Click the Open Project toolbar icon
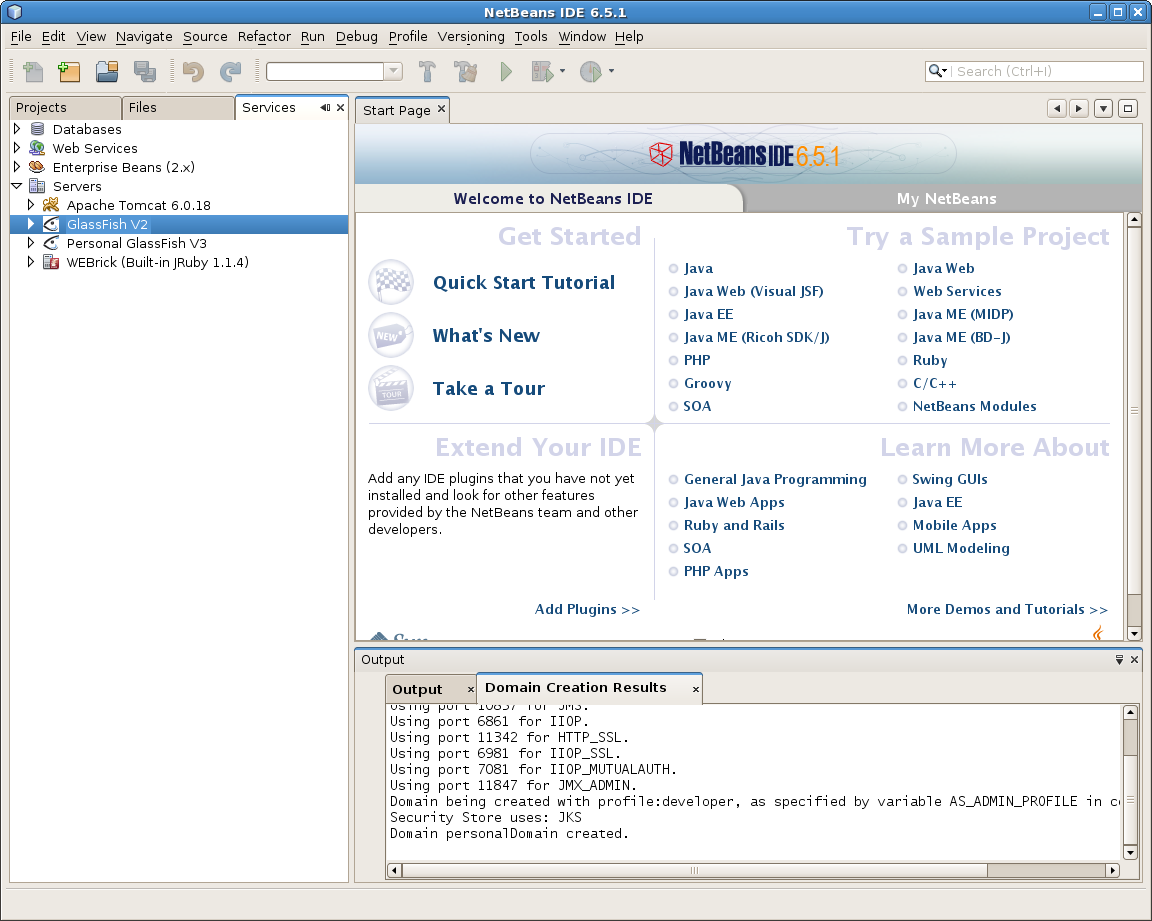 point(107,71)
